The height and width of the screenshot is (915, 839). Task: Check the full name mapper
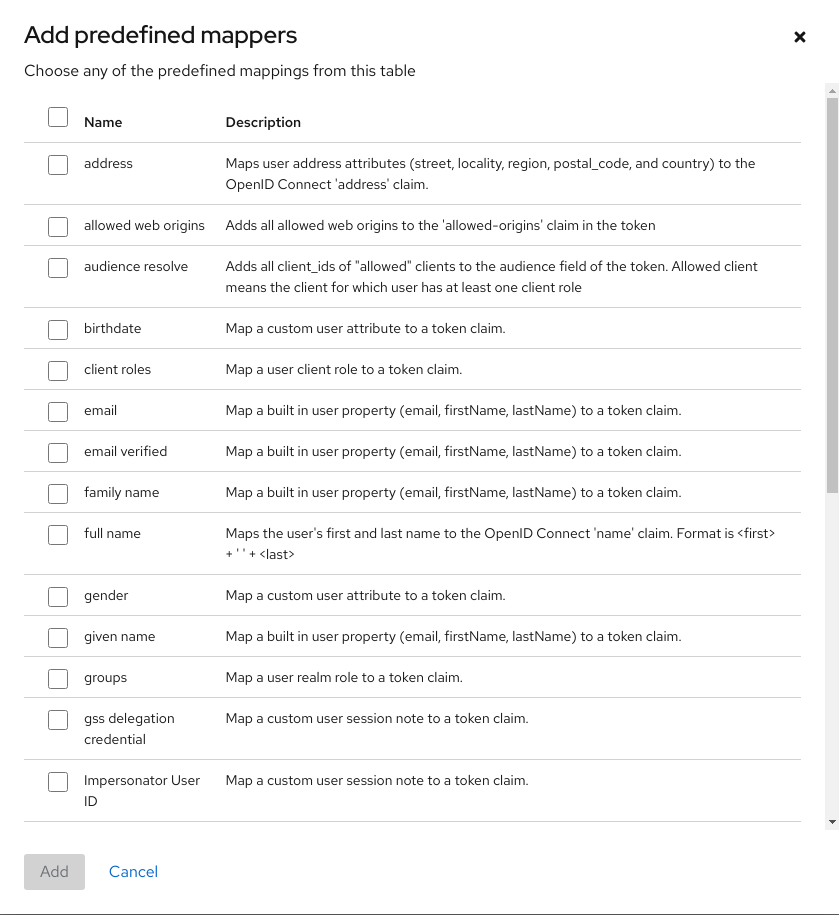pos(57,534)
